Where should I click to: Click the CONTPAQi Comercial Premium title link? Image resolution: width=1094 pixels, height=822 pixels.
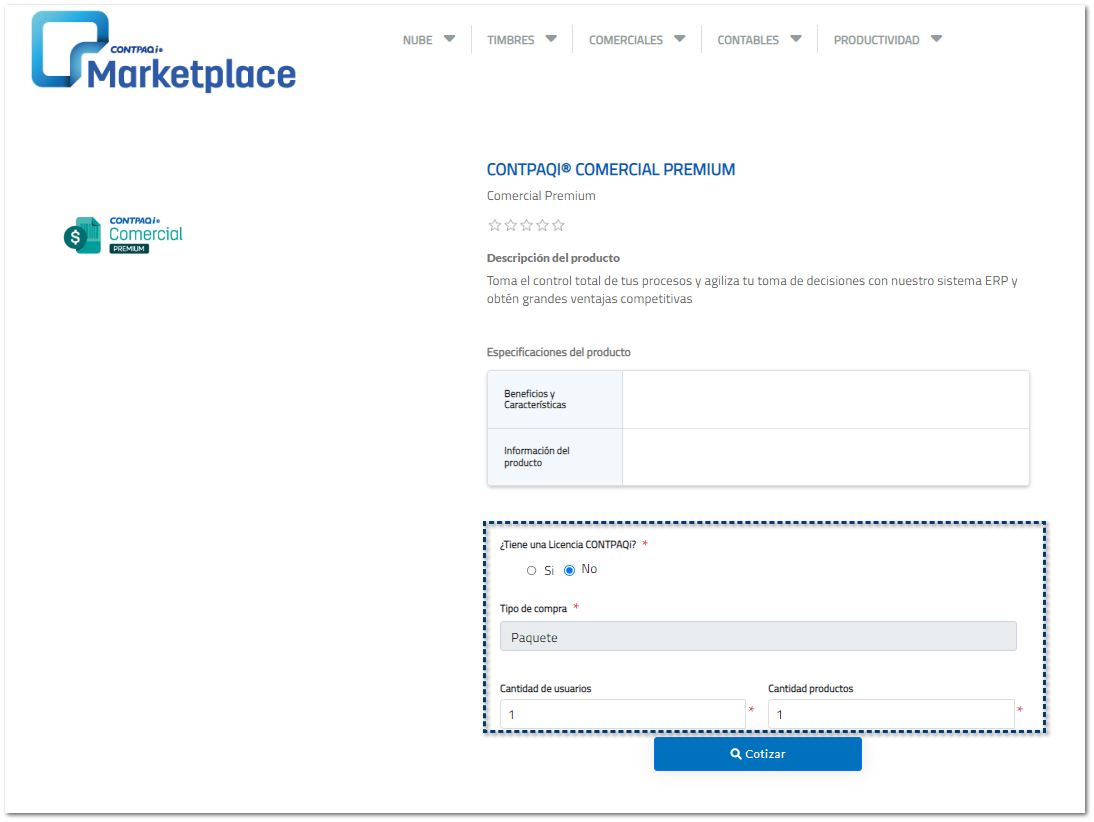pos(610,170)
